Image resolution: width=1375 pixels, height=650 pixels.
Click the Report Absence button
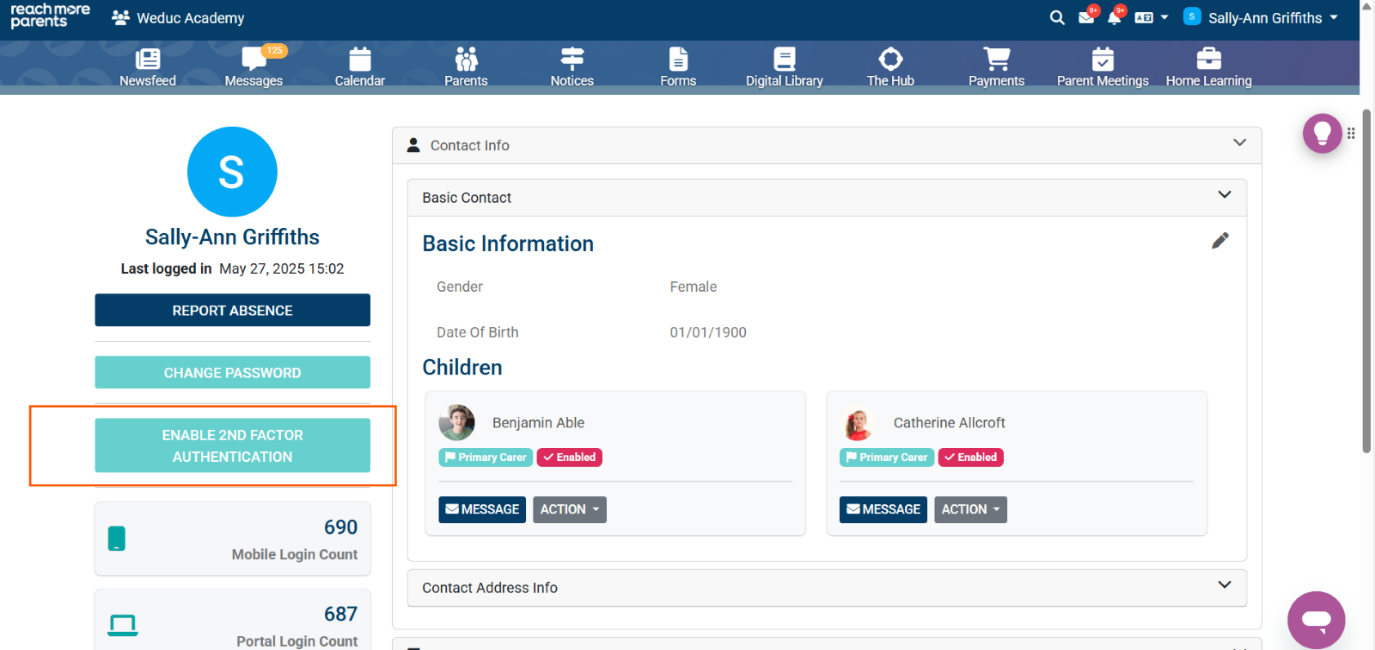point(232,310)
